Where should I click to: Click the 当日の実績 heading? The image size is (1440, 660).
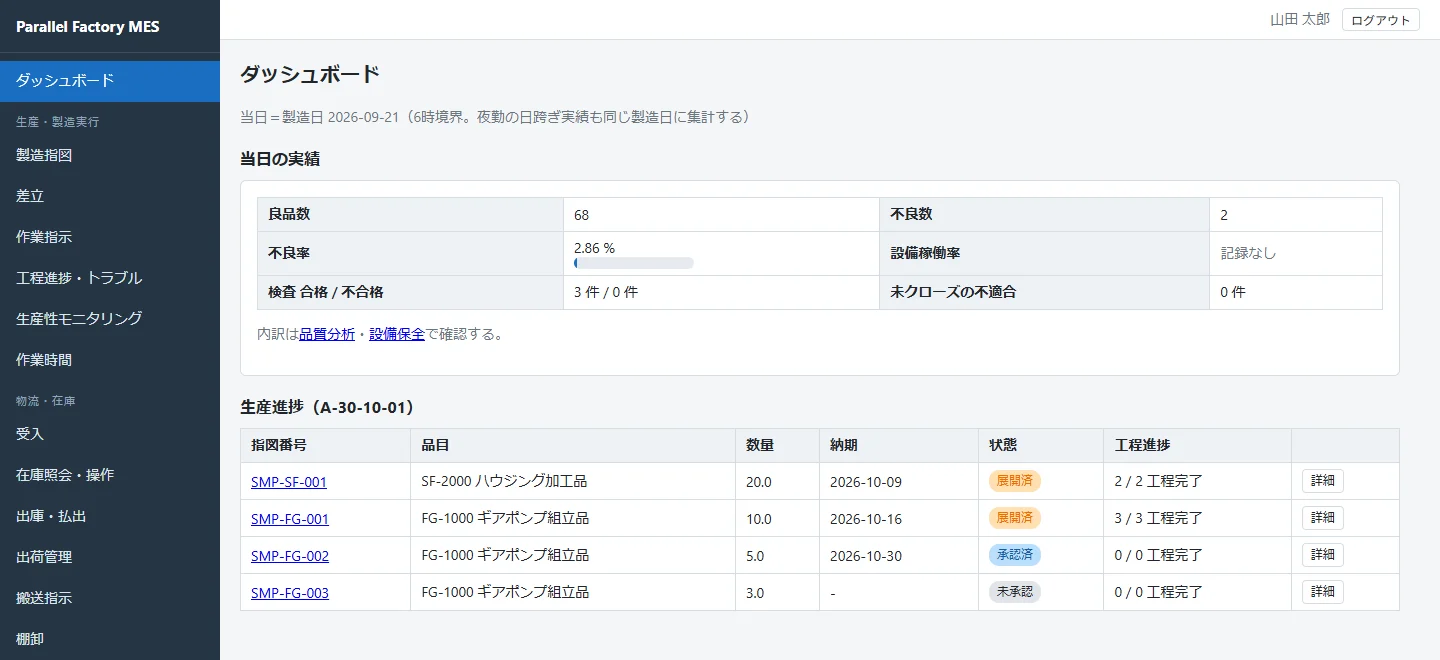280,159
